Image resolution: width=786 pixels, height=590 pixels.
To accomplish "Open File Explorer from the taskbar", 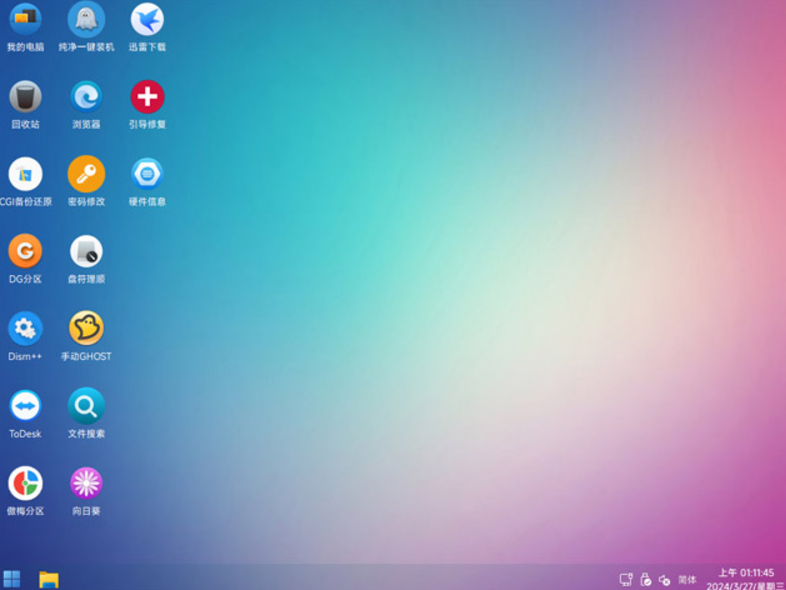I will pyautogui.click(x=48, y=579).
